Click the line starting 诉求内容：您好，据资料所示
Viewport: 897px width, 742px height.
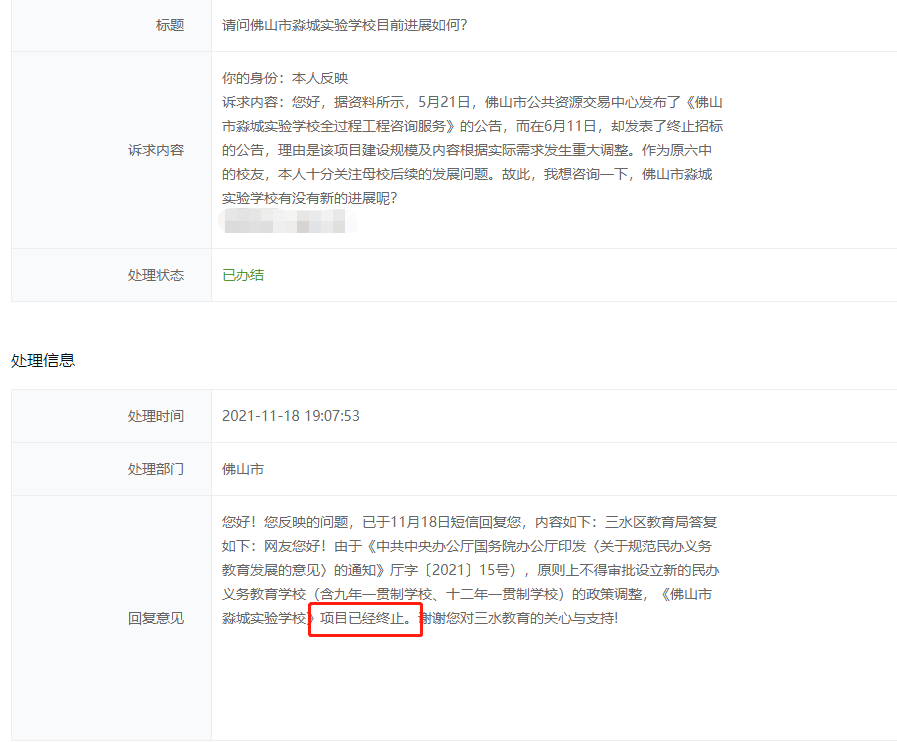(473, 102)
